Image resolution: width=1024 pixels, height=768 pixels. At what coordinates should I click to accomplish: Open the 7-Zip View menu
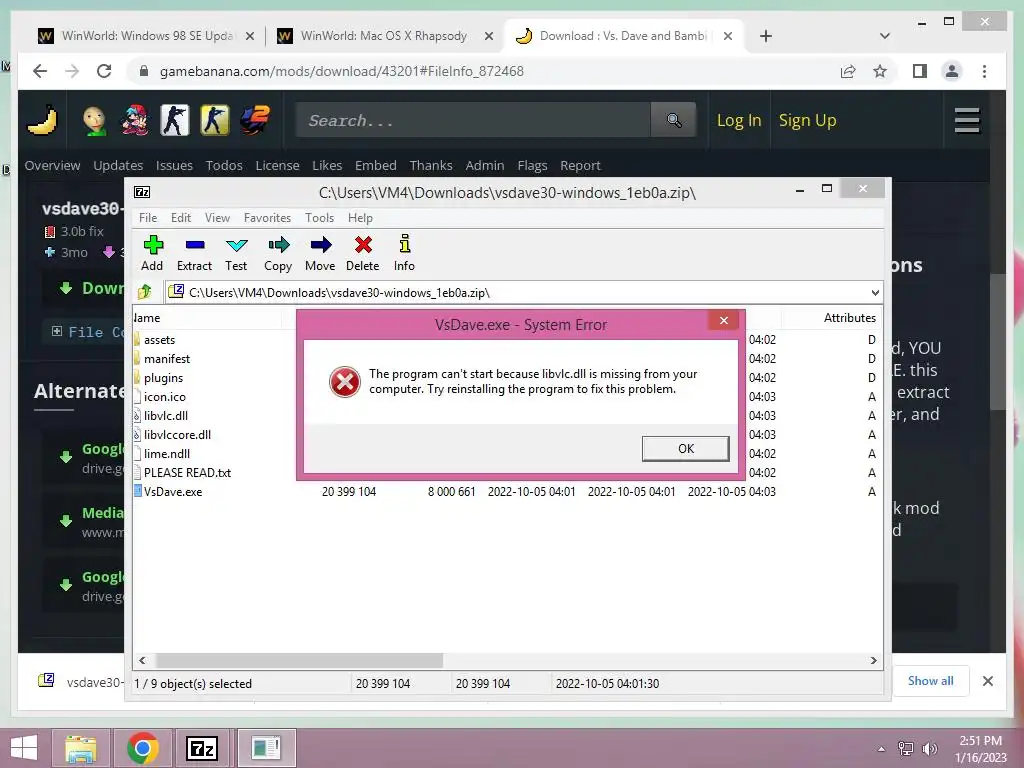(x=217, y=217)
